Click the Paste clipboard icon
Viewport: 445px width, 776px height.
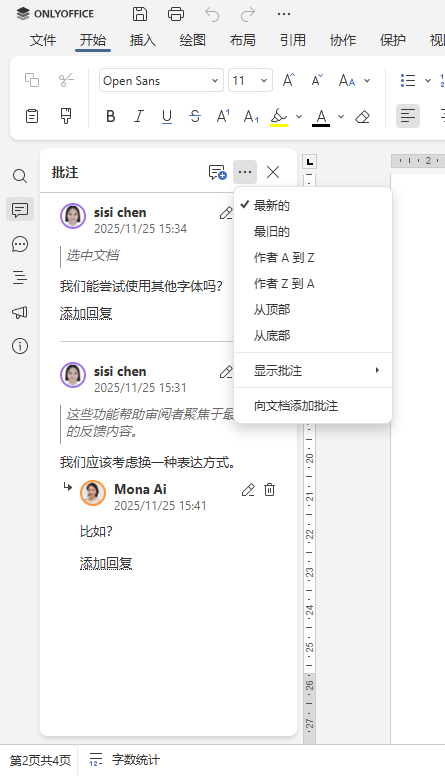(x=32, y=116)
